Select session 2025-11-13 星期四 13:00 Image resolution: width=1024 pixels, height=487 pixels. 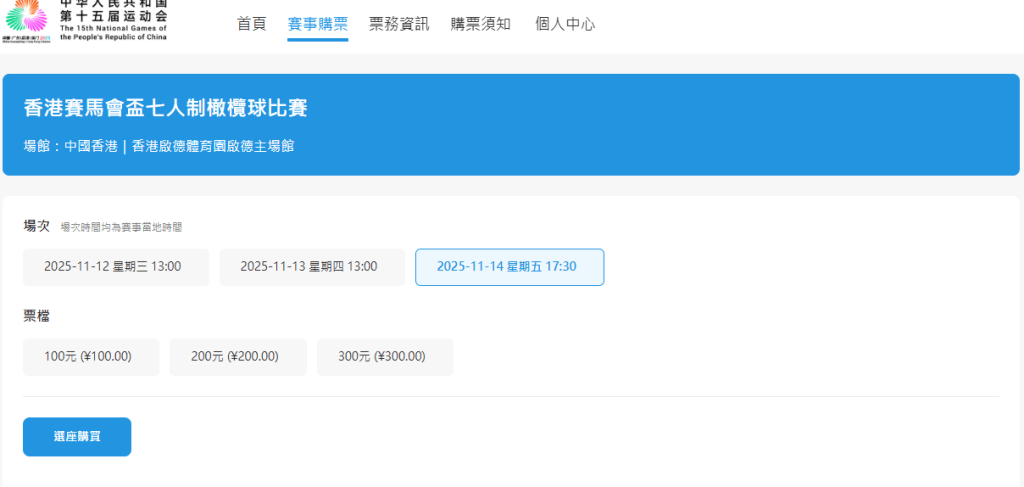click(x=312, y=267)
